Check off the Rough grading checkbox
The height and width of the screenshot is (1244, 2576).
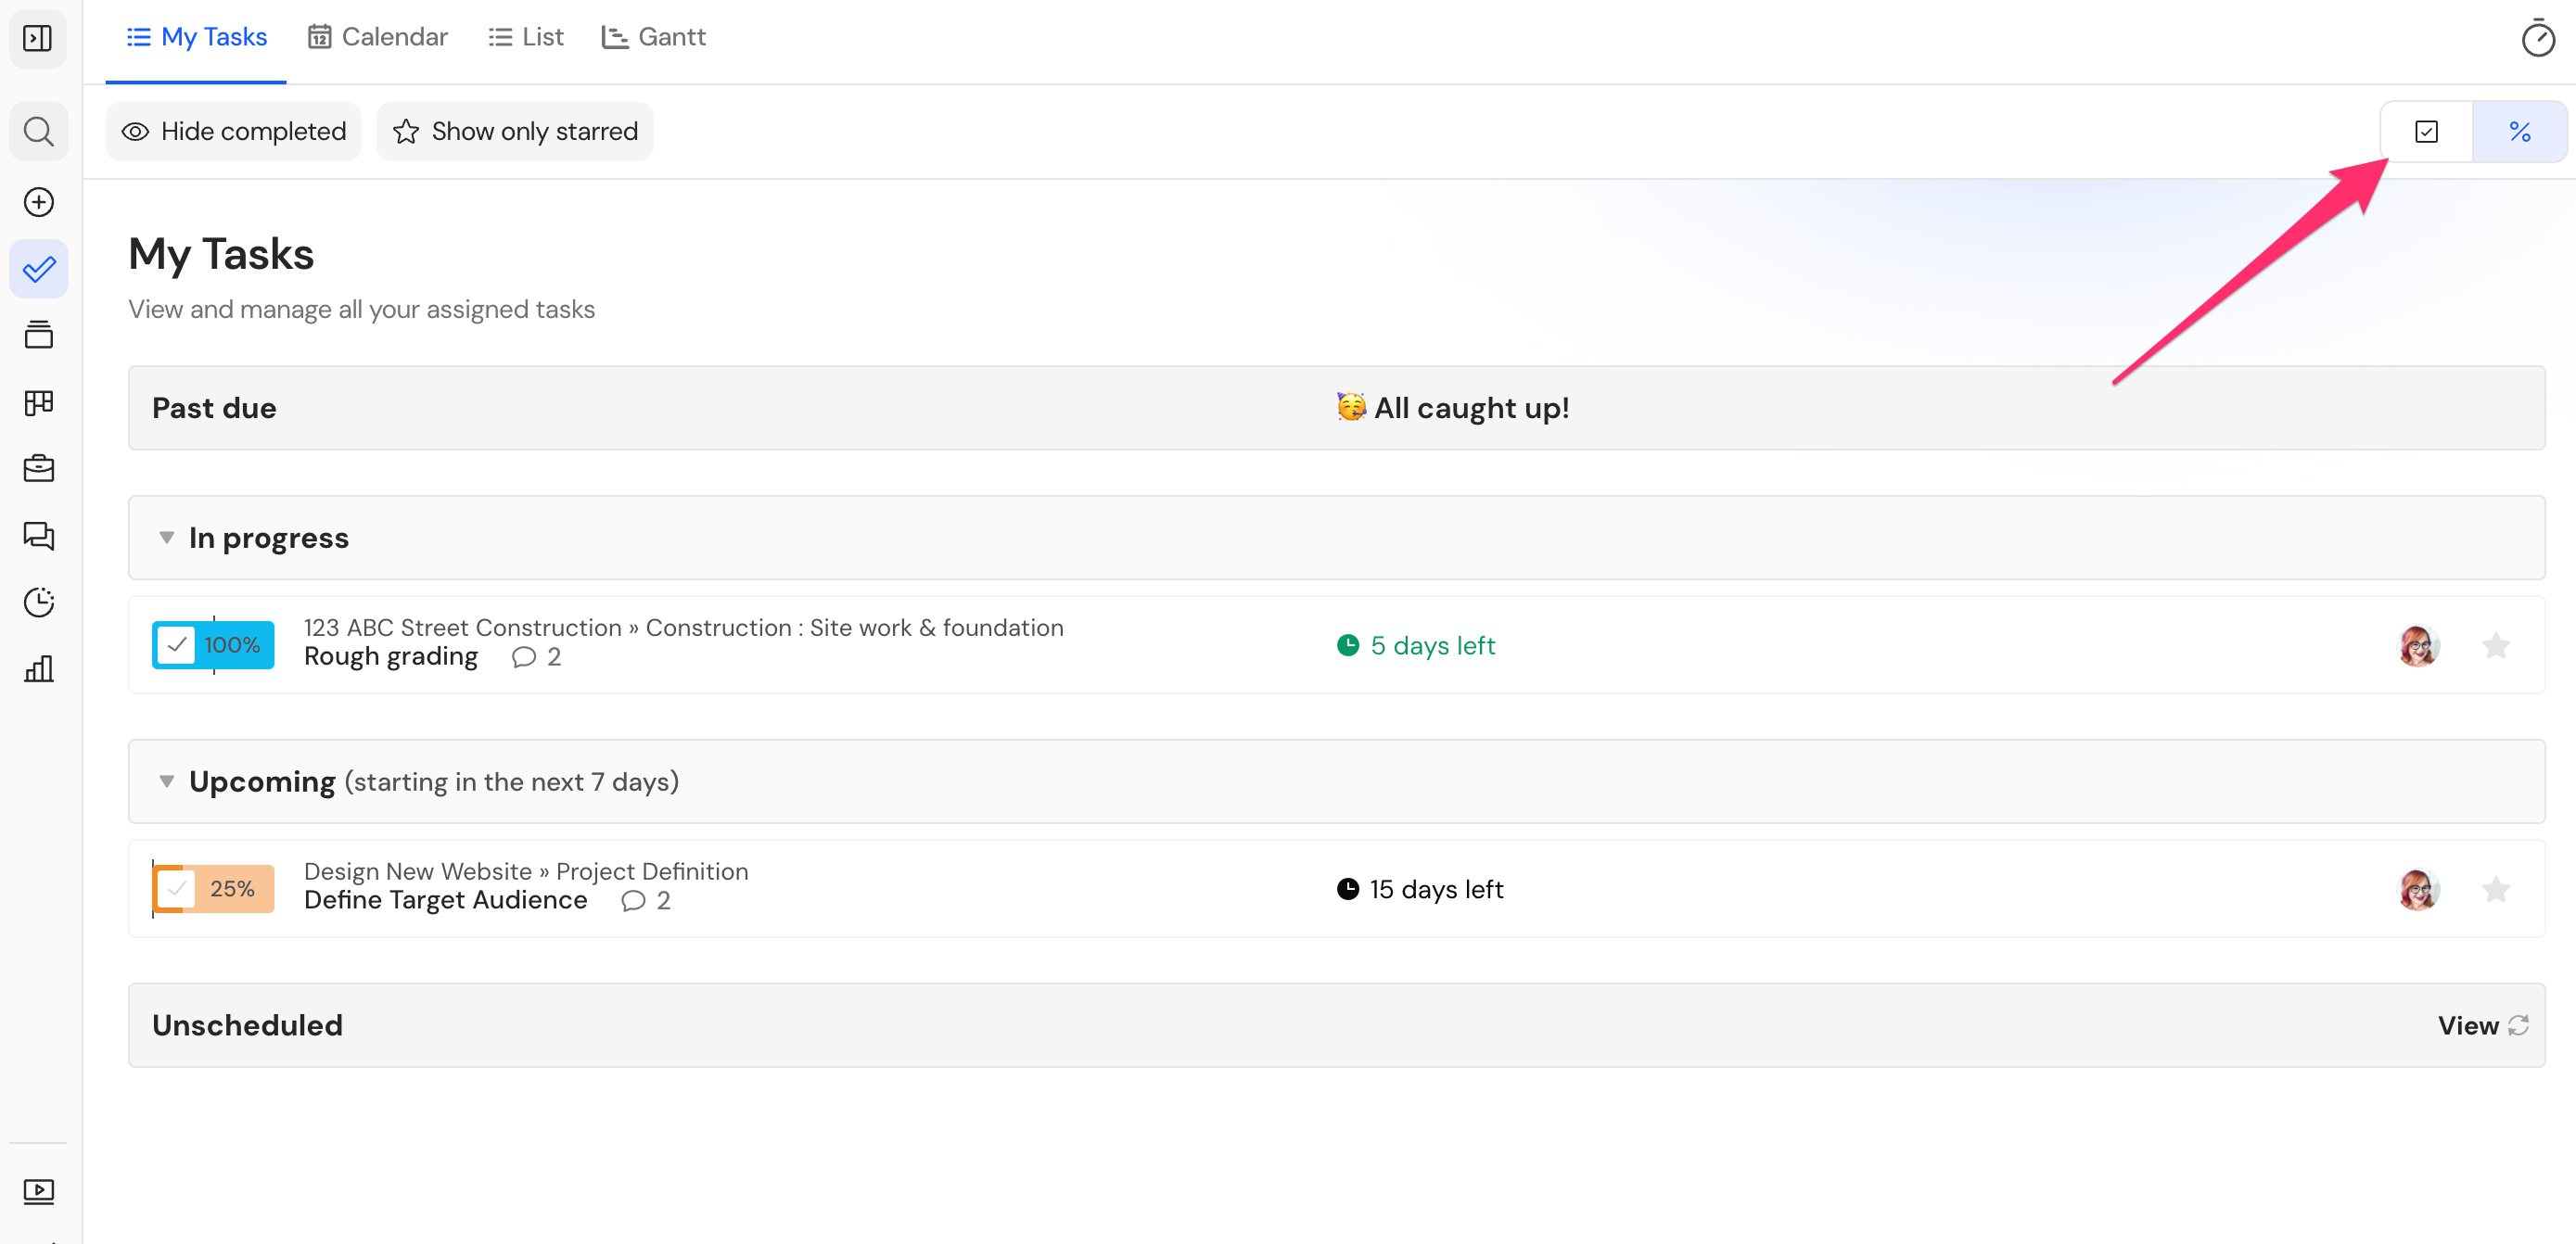click(x=177, y=645)
